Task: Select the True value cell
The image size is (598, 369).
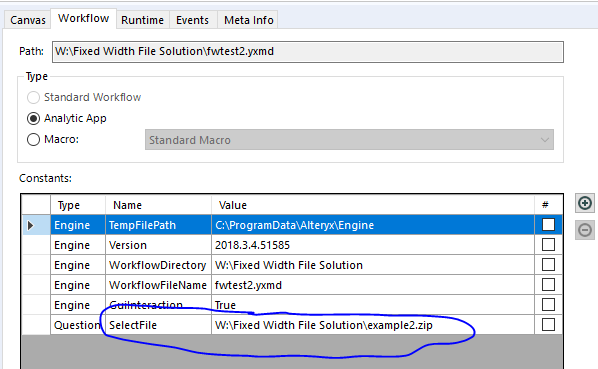Action: coord(373,305)
